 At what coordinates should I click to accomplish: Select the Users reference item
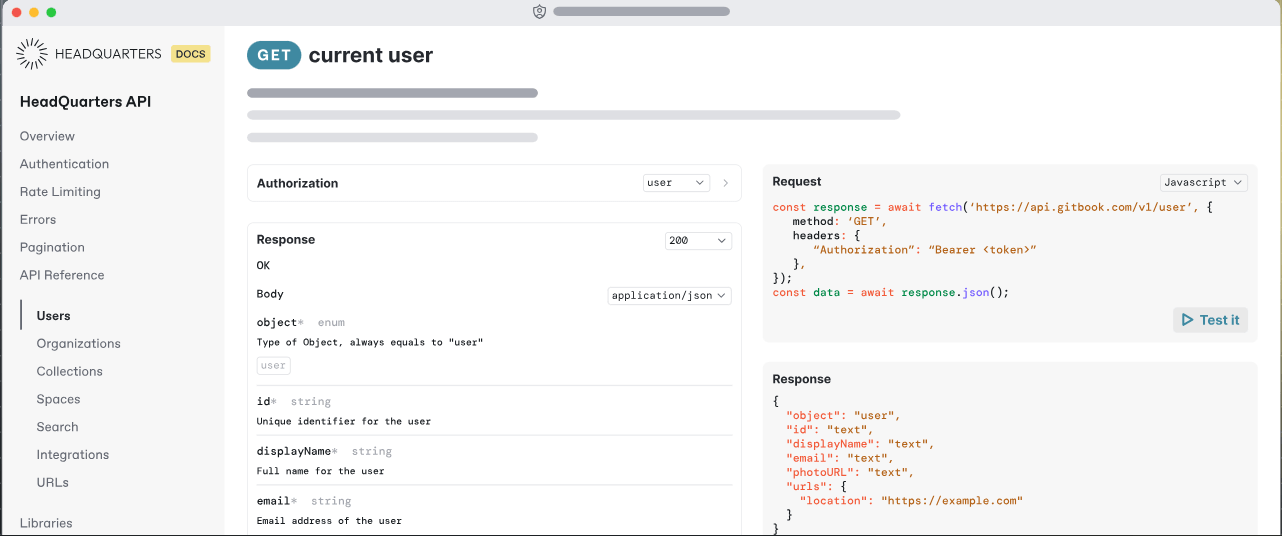pos(54,316)
